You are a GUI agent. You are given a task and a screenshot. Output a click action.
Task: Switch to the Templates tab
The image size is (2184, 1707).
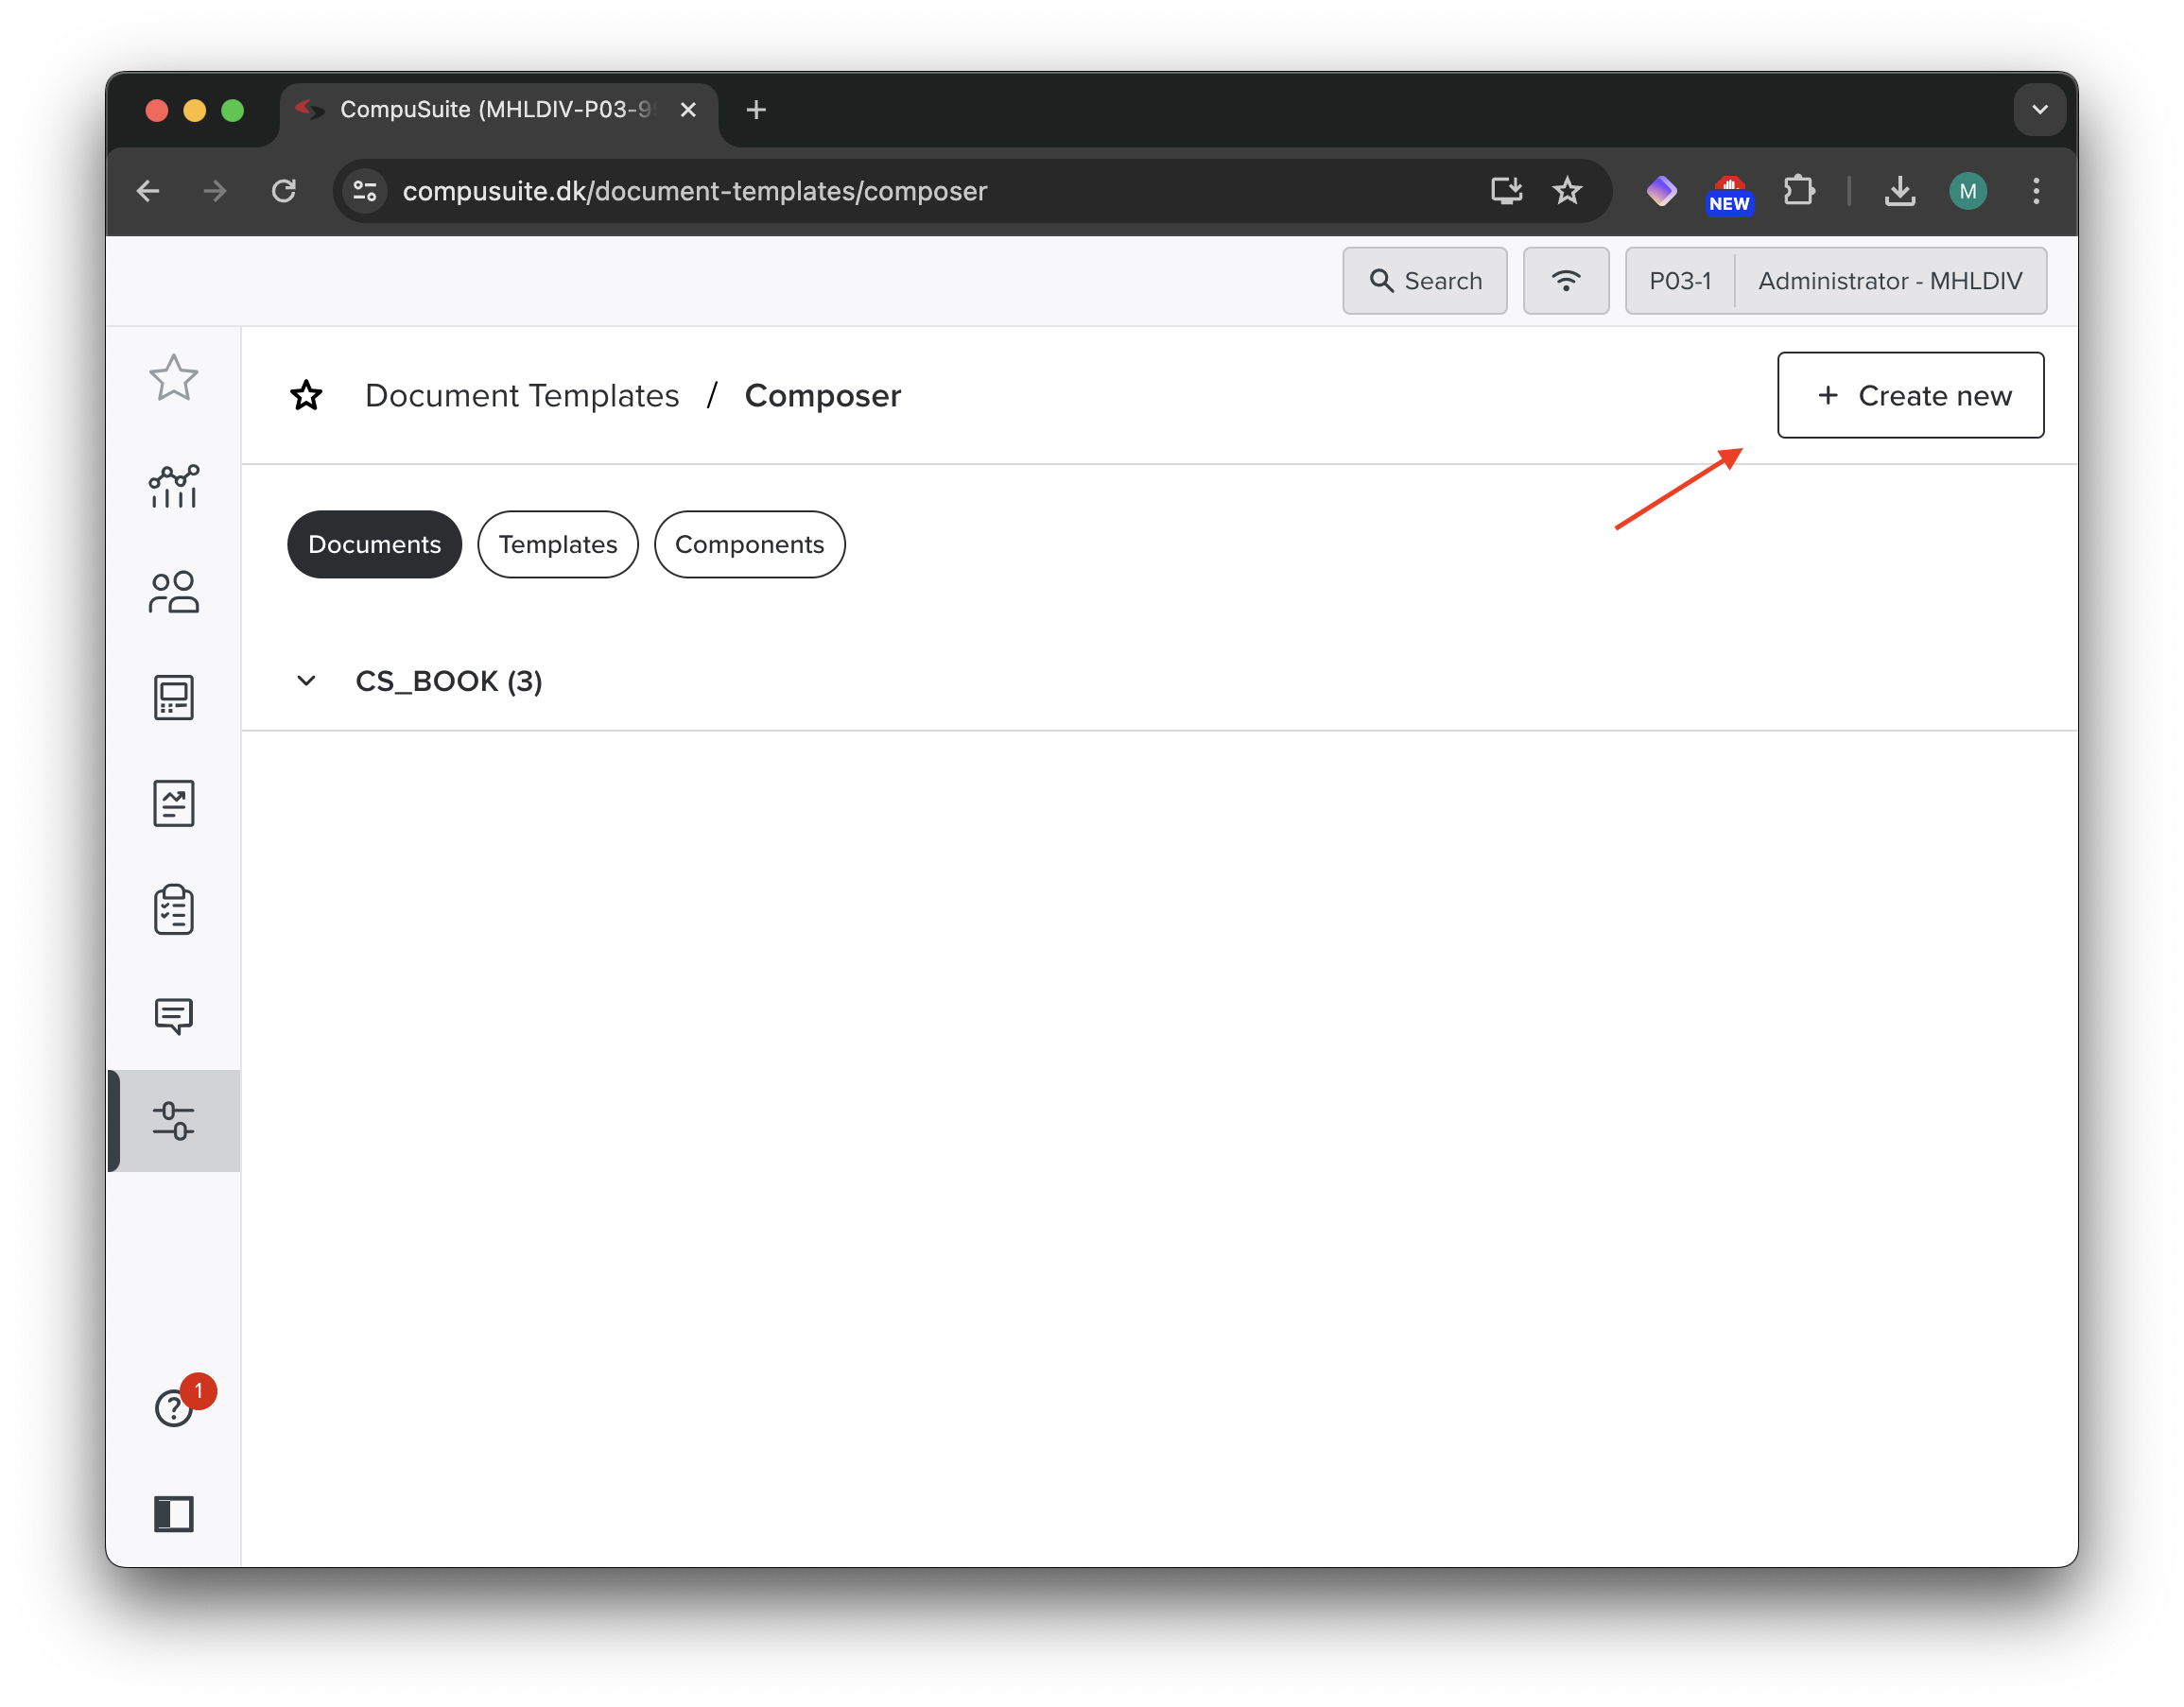[557, 544]
